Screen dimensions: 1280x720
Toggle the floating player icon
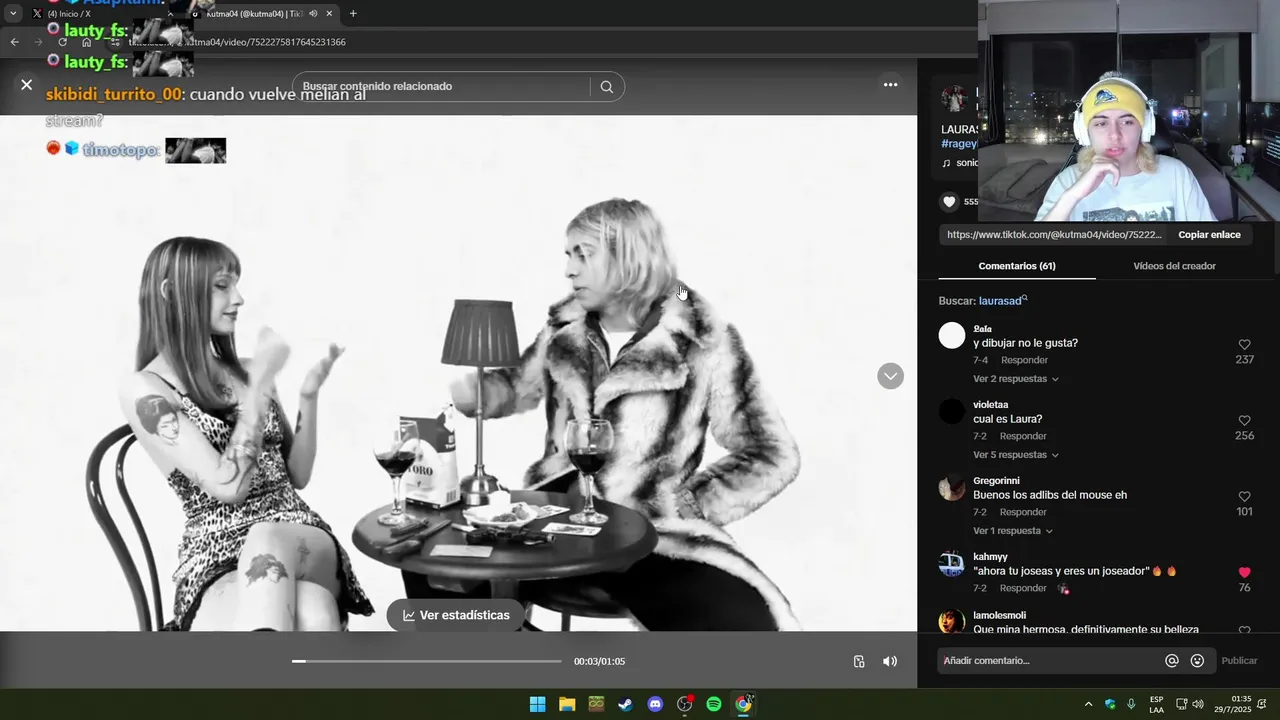click(859, 661)
